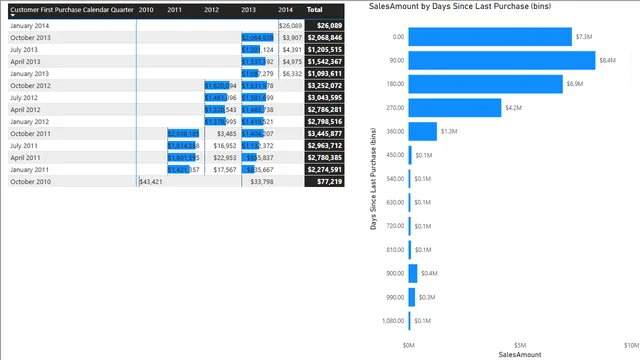This screenshot has height=360, width=640.
Task: Select the January 2014 row label
Action: click(29, 25)
